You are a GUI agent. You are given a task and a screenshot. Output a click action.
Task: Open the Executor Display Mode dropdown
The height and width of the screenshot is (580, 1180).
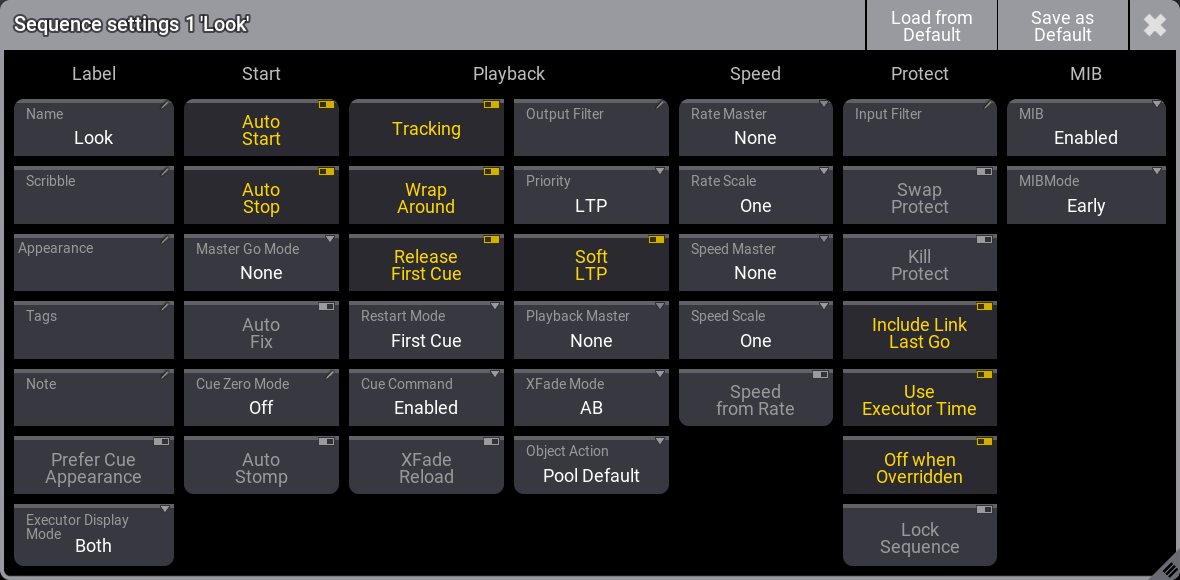pyautogui.click(x=94, y=535)
